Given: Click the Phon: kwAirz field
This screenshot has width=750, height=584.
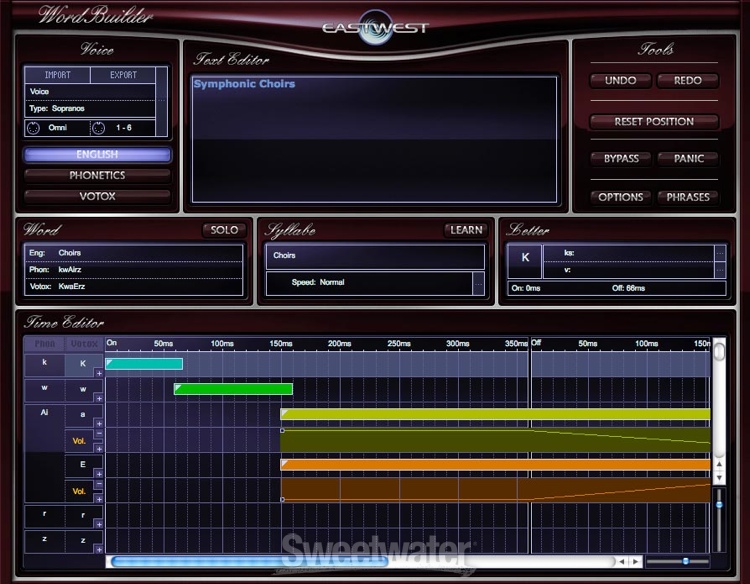Looking at the screenshot, I should [x=133, y=270].
